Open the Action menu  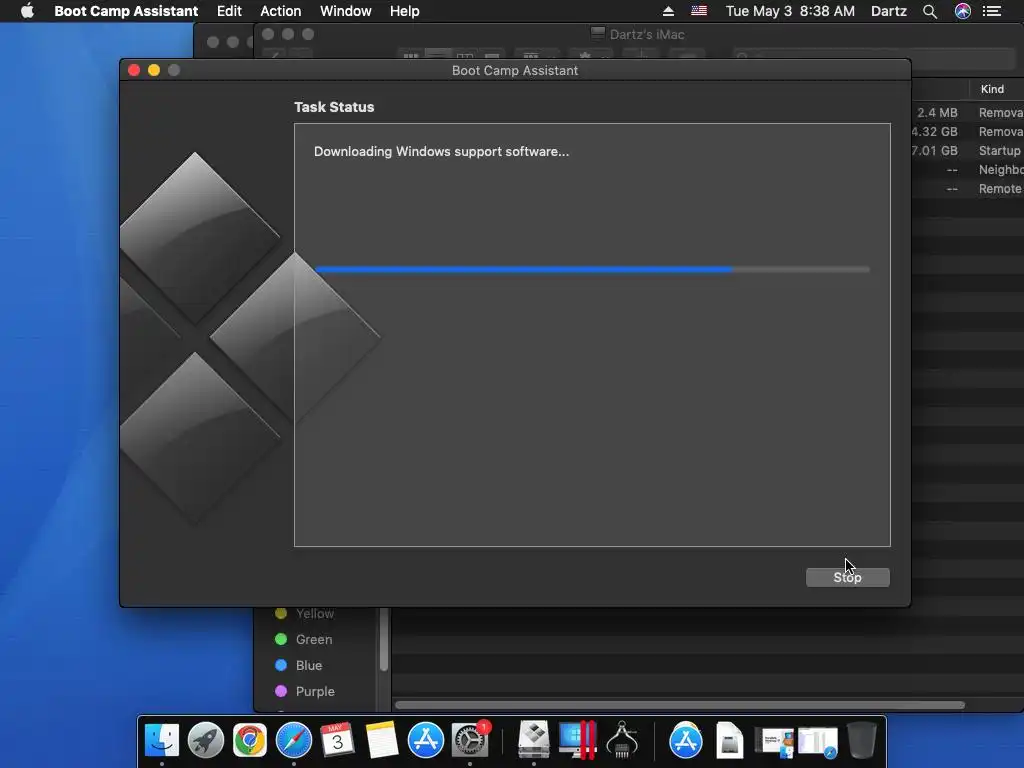click(281, 11)
